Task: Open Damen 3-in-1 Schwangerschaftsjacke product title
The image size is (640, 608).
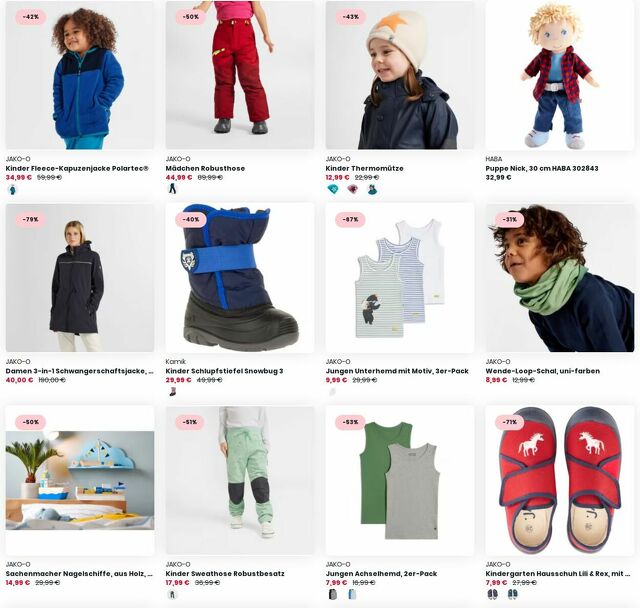Action: click(x=80, y=371)
